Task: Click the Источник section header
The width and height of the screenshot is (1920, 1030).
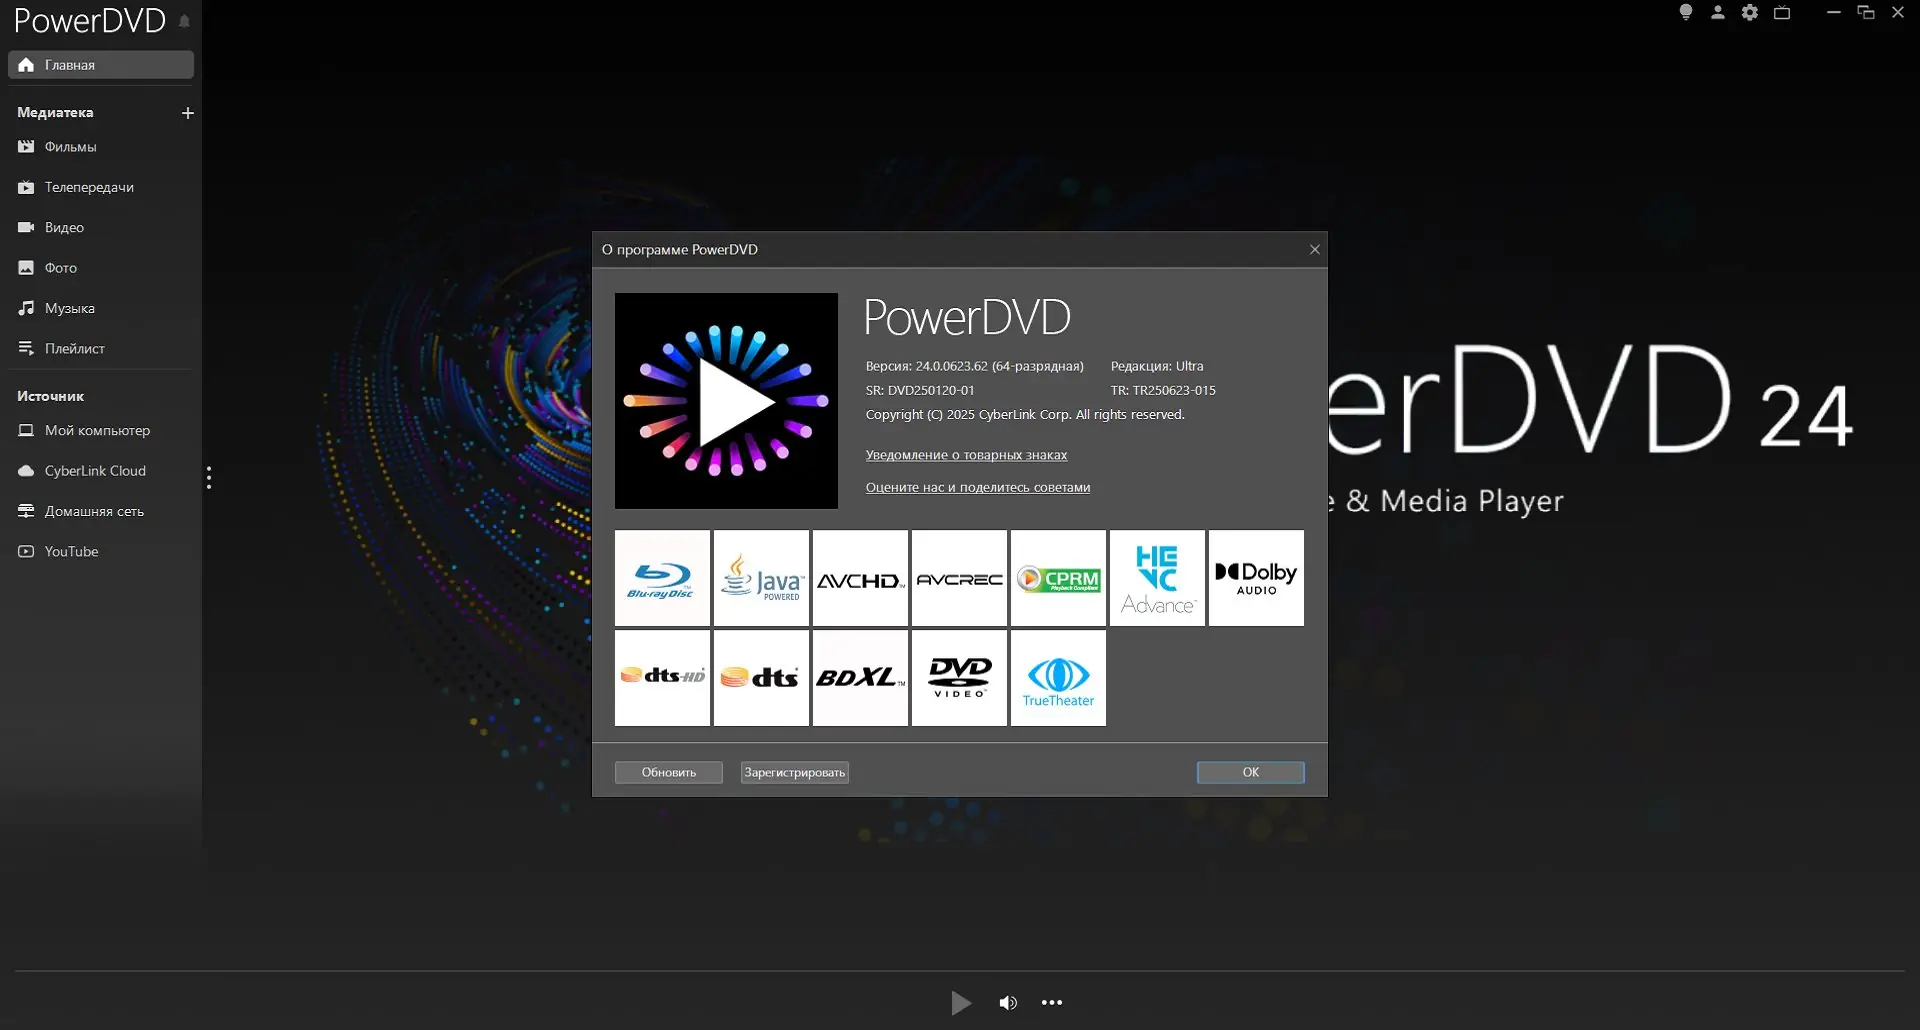Action: click(x=50, y=396)
